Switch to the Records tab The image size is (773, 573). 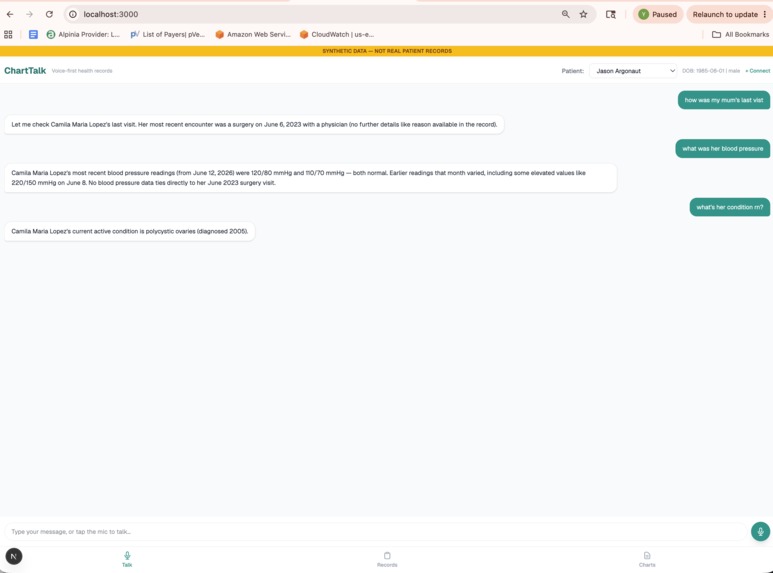pyautogui.click(x=387, y=559)
